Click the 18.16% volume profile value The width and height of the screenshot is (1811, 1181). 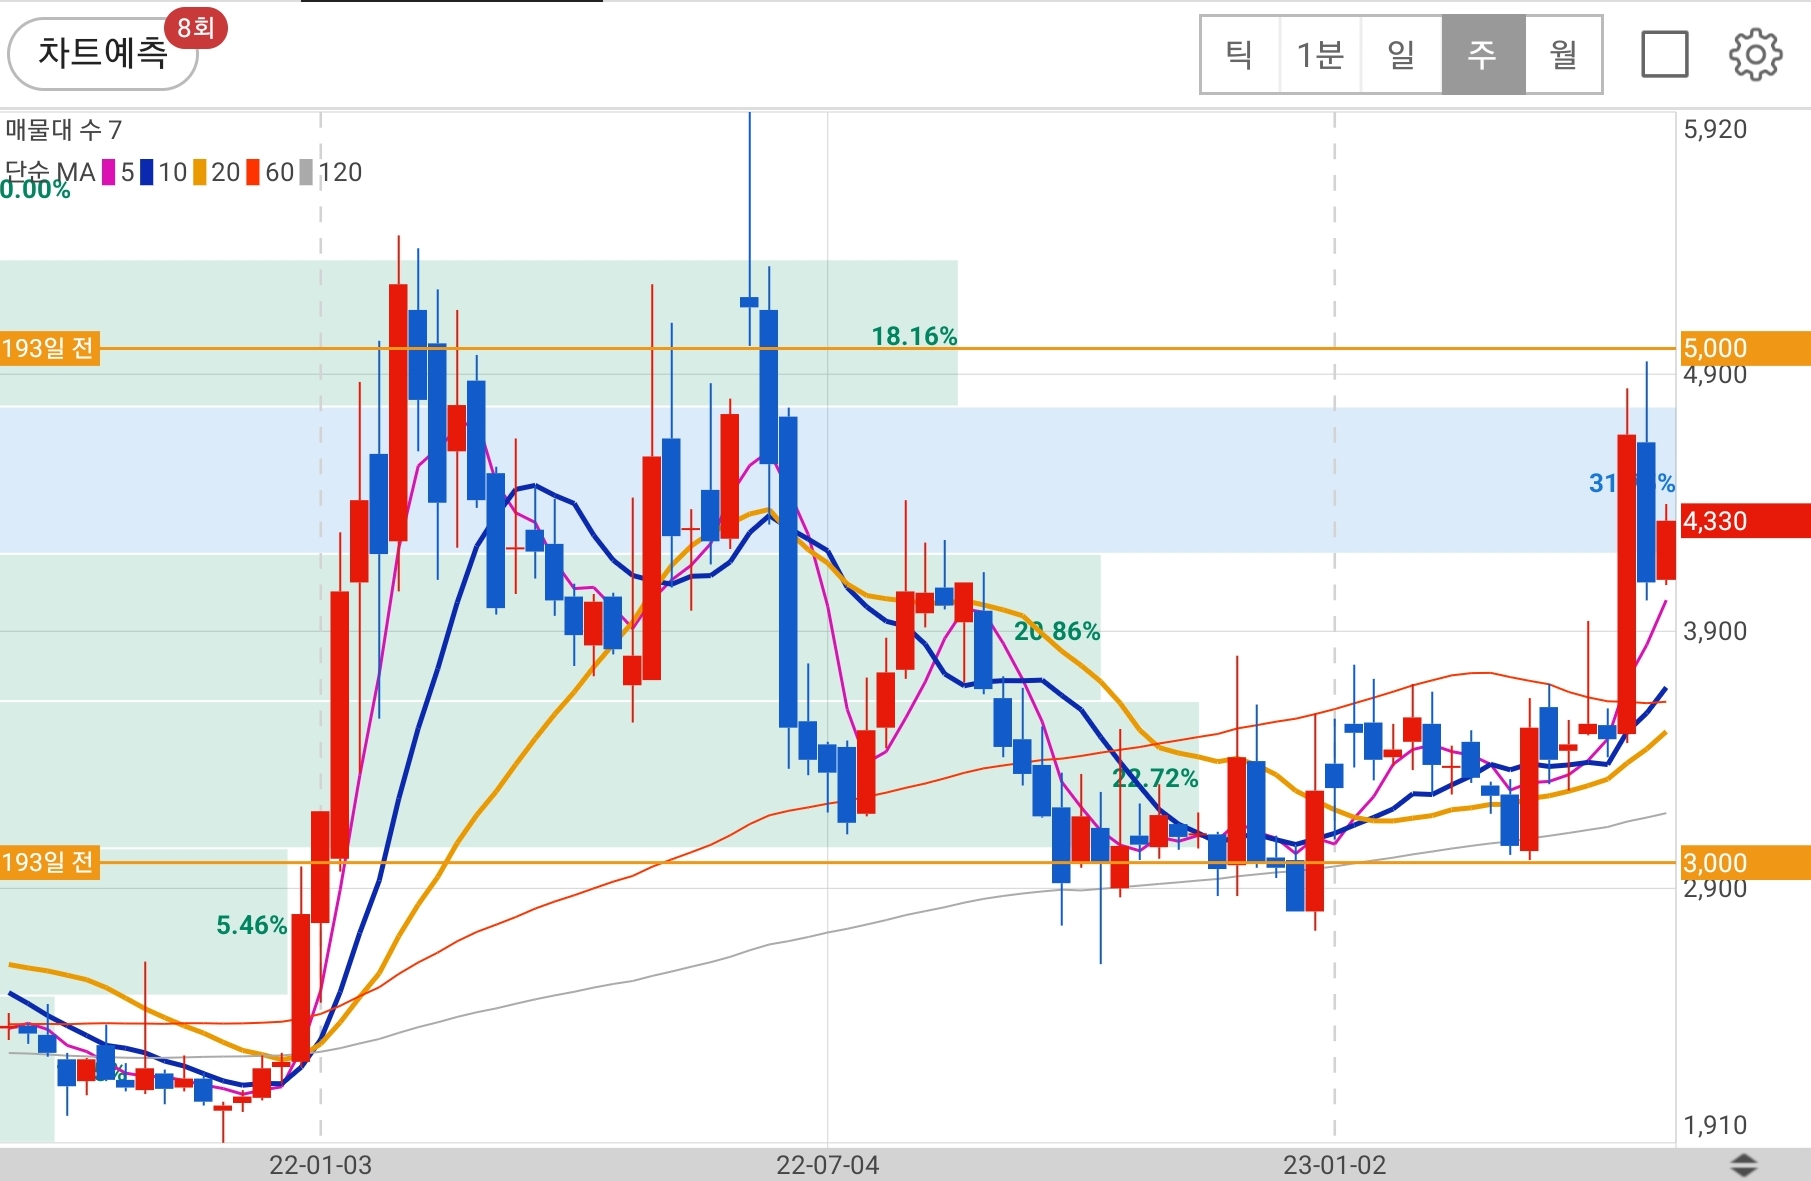point(914,336)
